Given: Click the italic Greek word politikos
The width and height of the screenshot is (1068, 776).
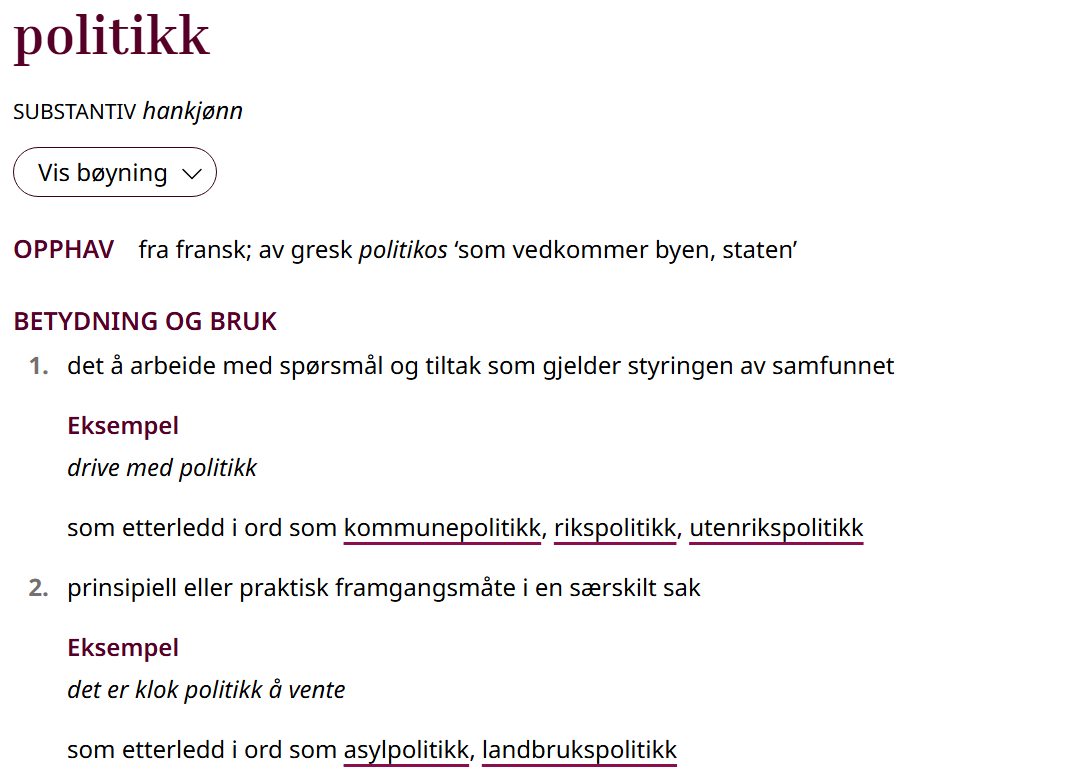Looking at the screenshot, I should point(403,250).
